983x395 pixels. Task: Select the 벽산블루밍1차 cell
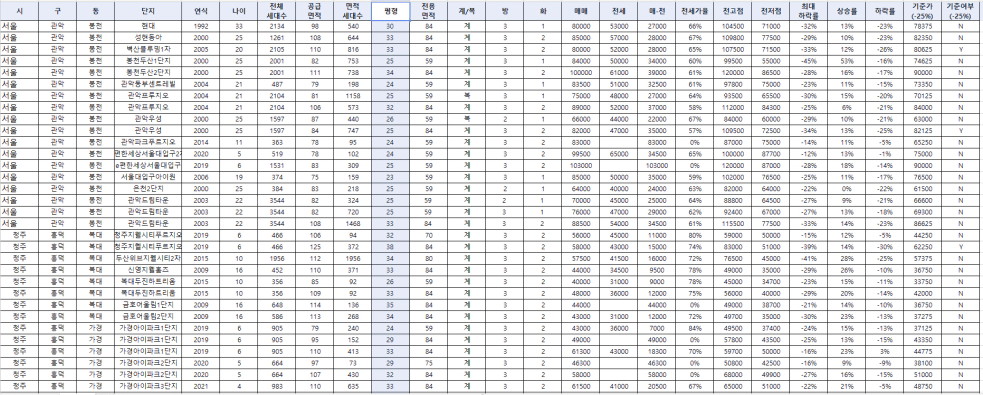149,48
